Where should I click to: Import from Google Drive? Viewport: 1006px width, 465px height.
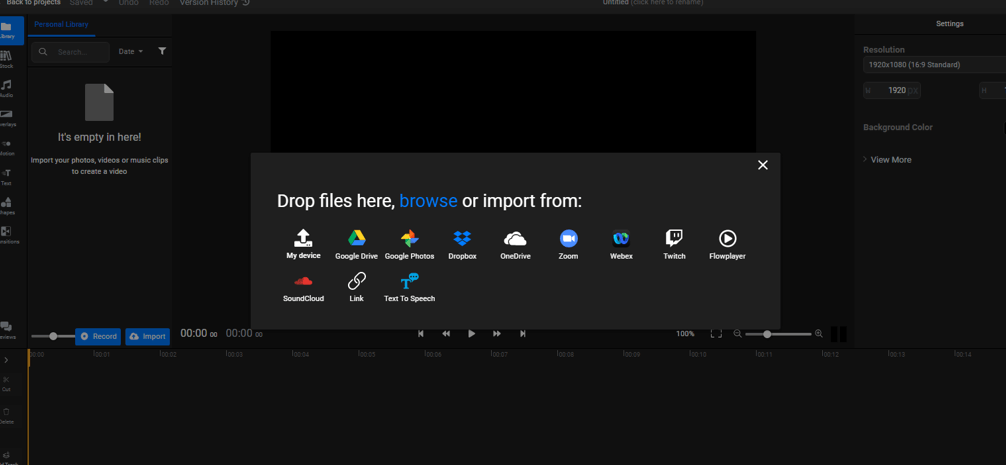point(356,244)
